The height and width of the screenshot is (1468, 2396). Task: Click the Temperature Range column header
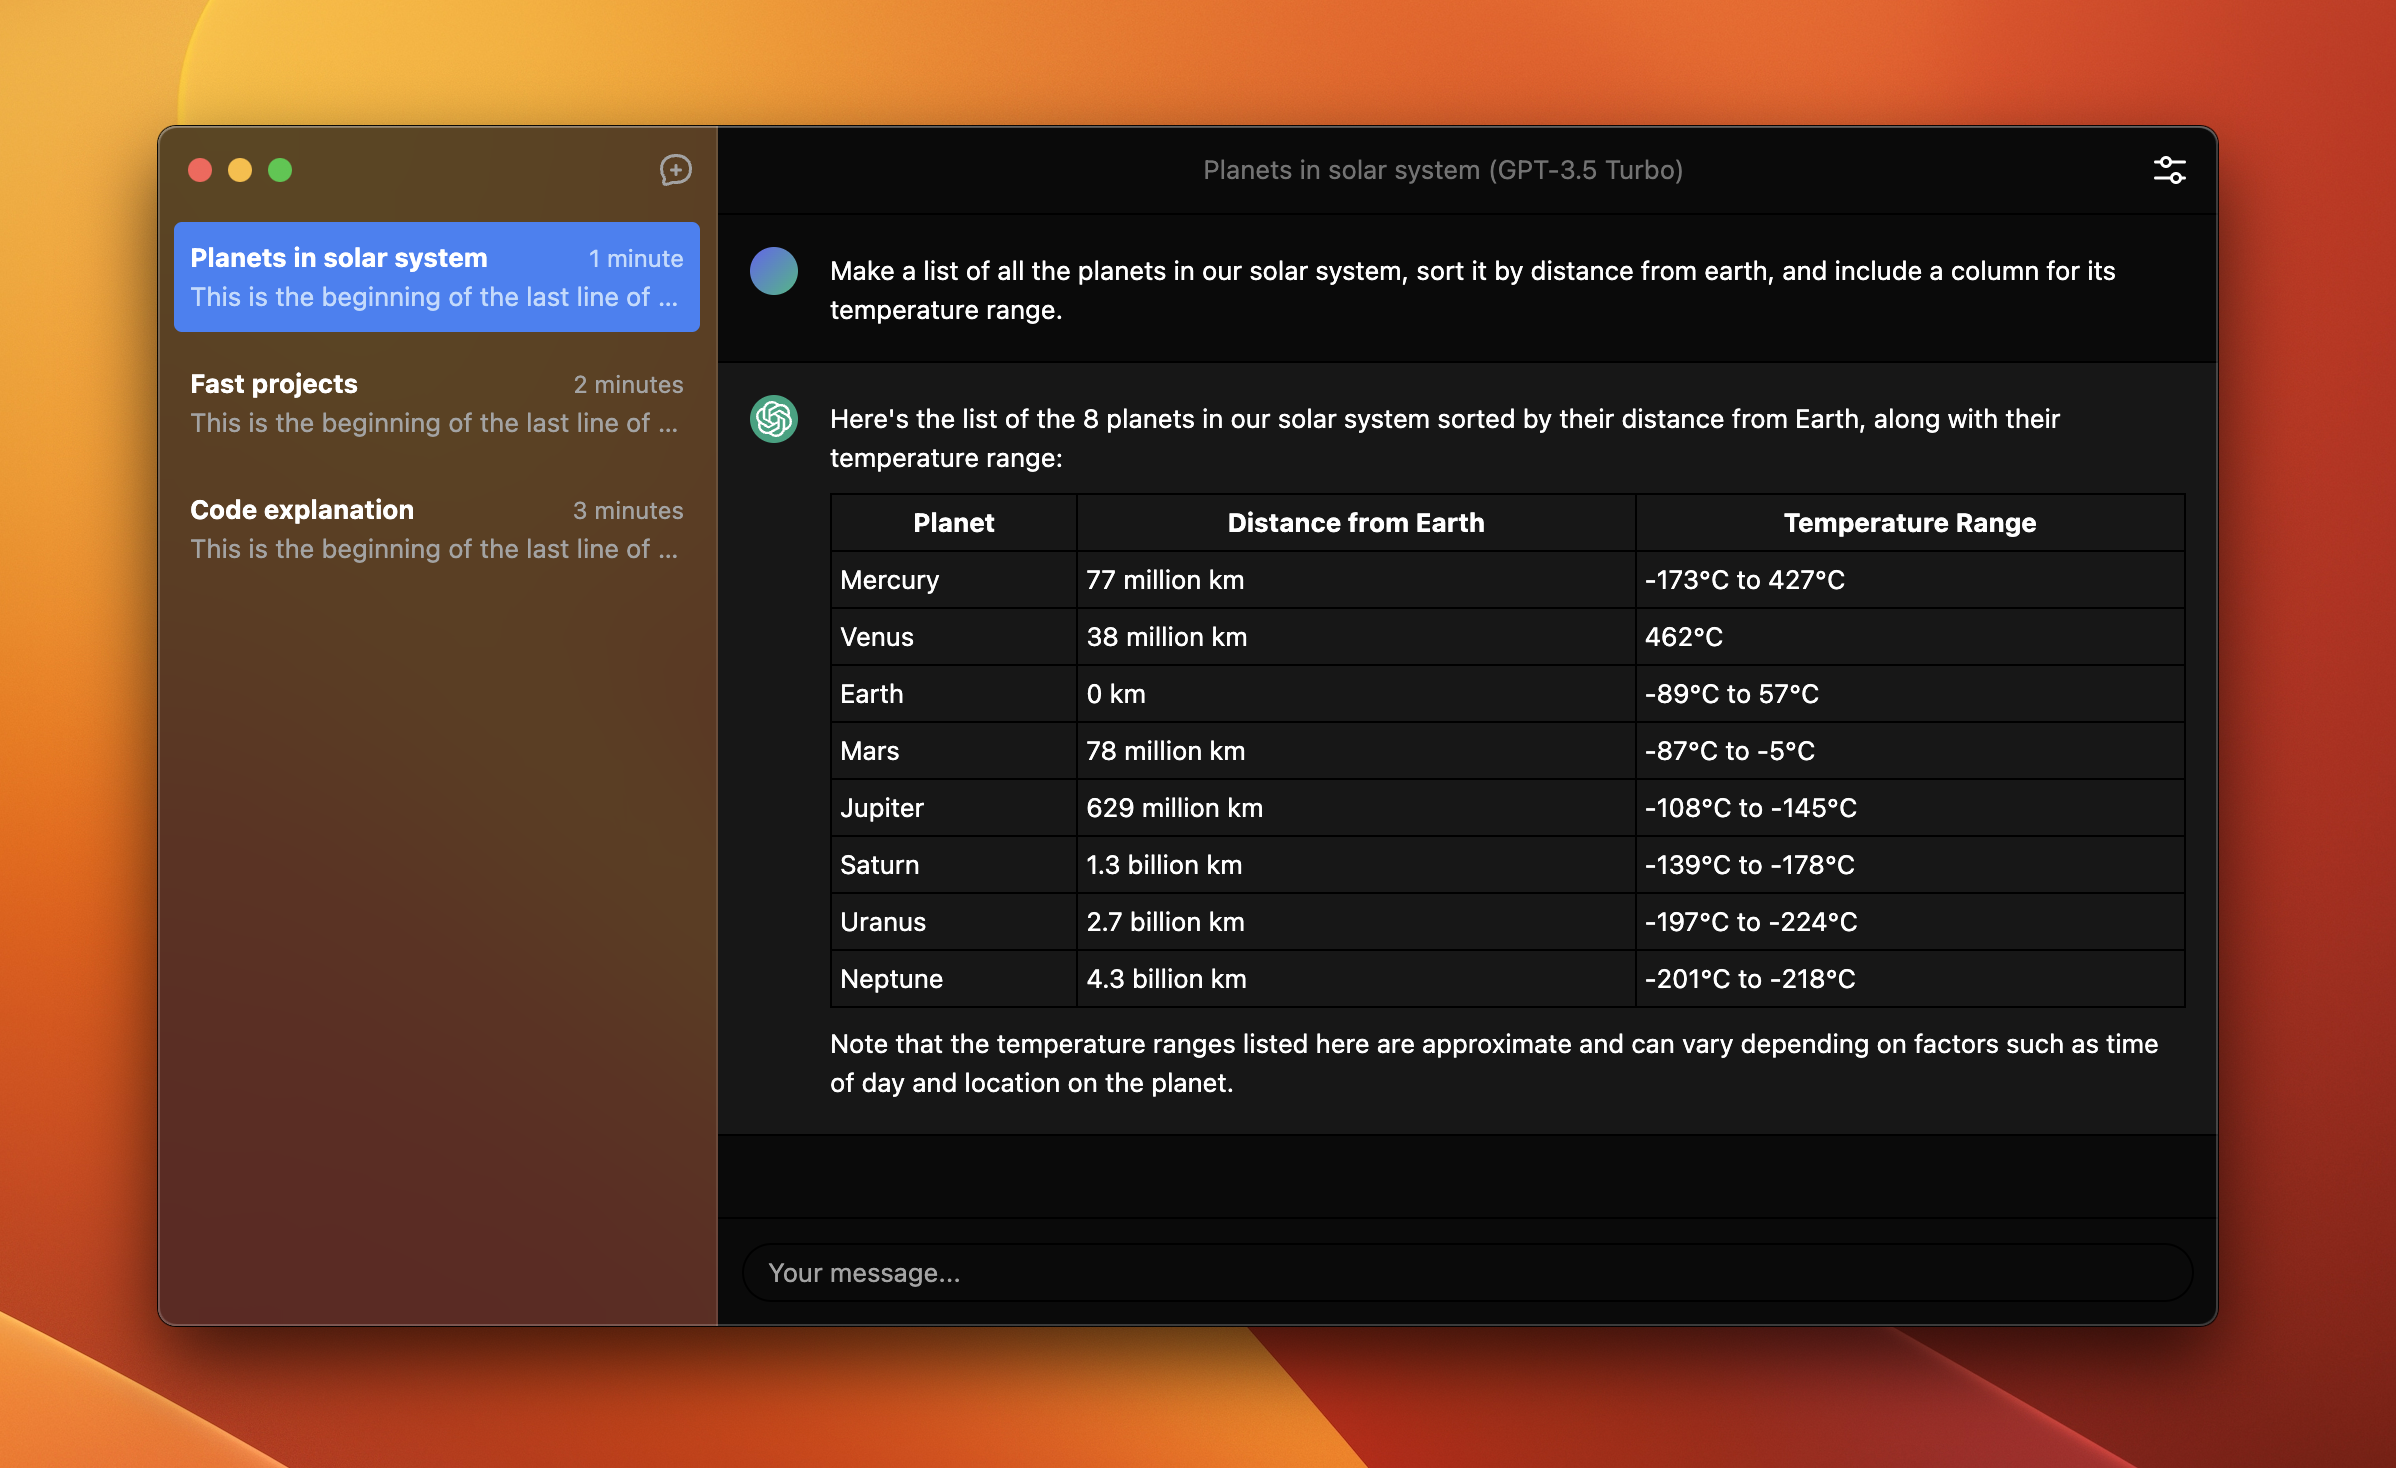pyautogui.click(x=1909, y=523)
